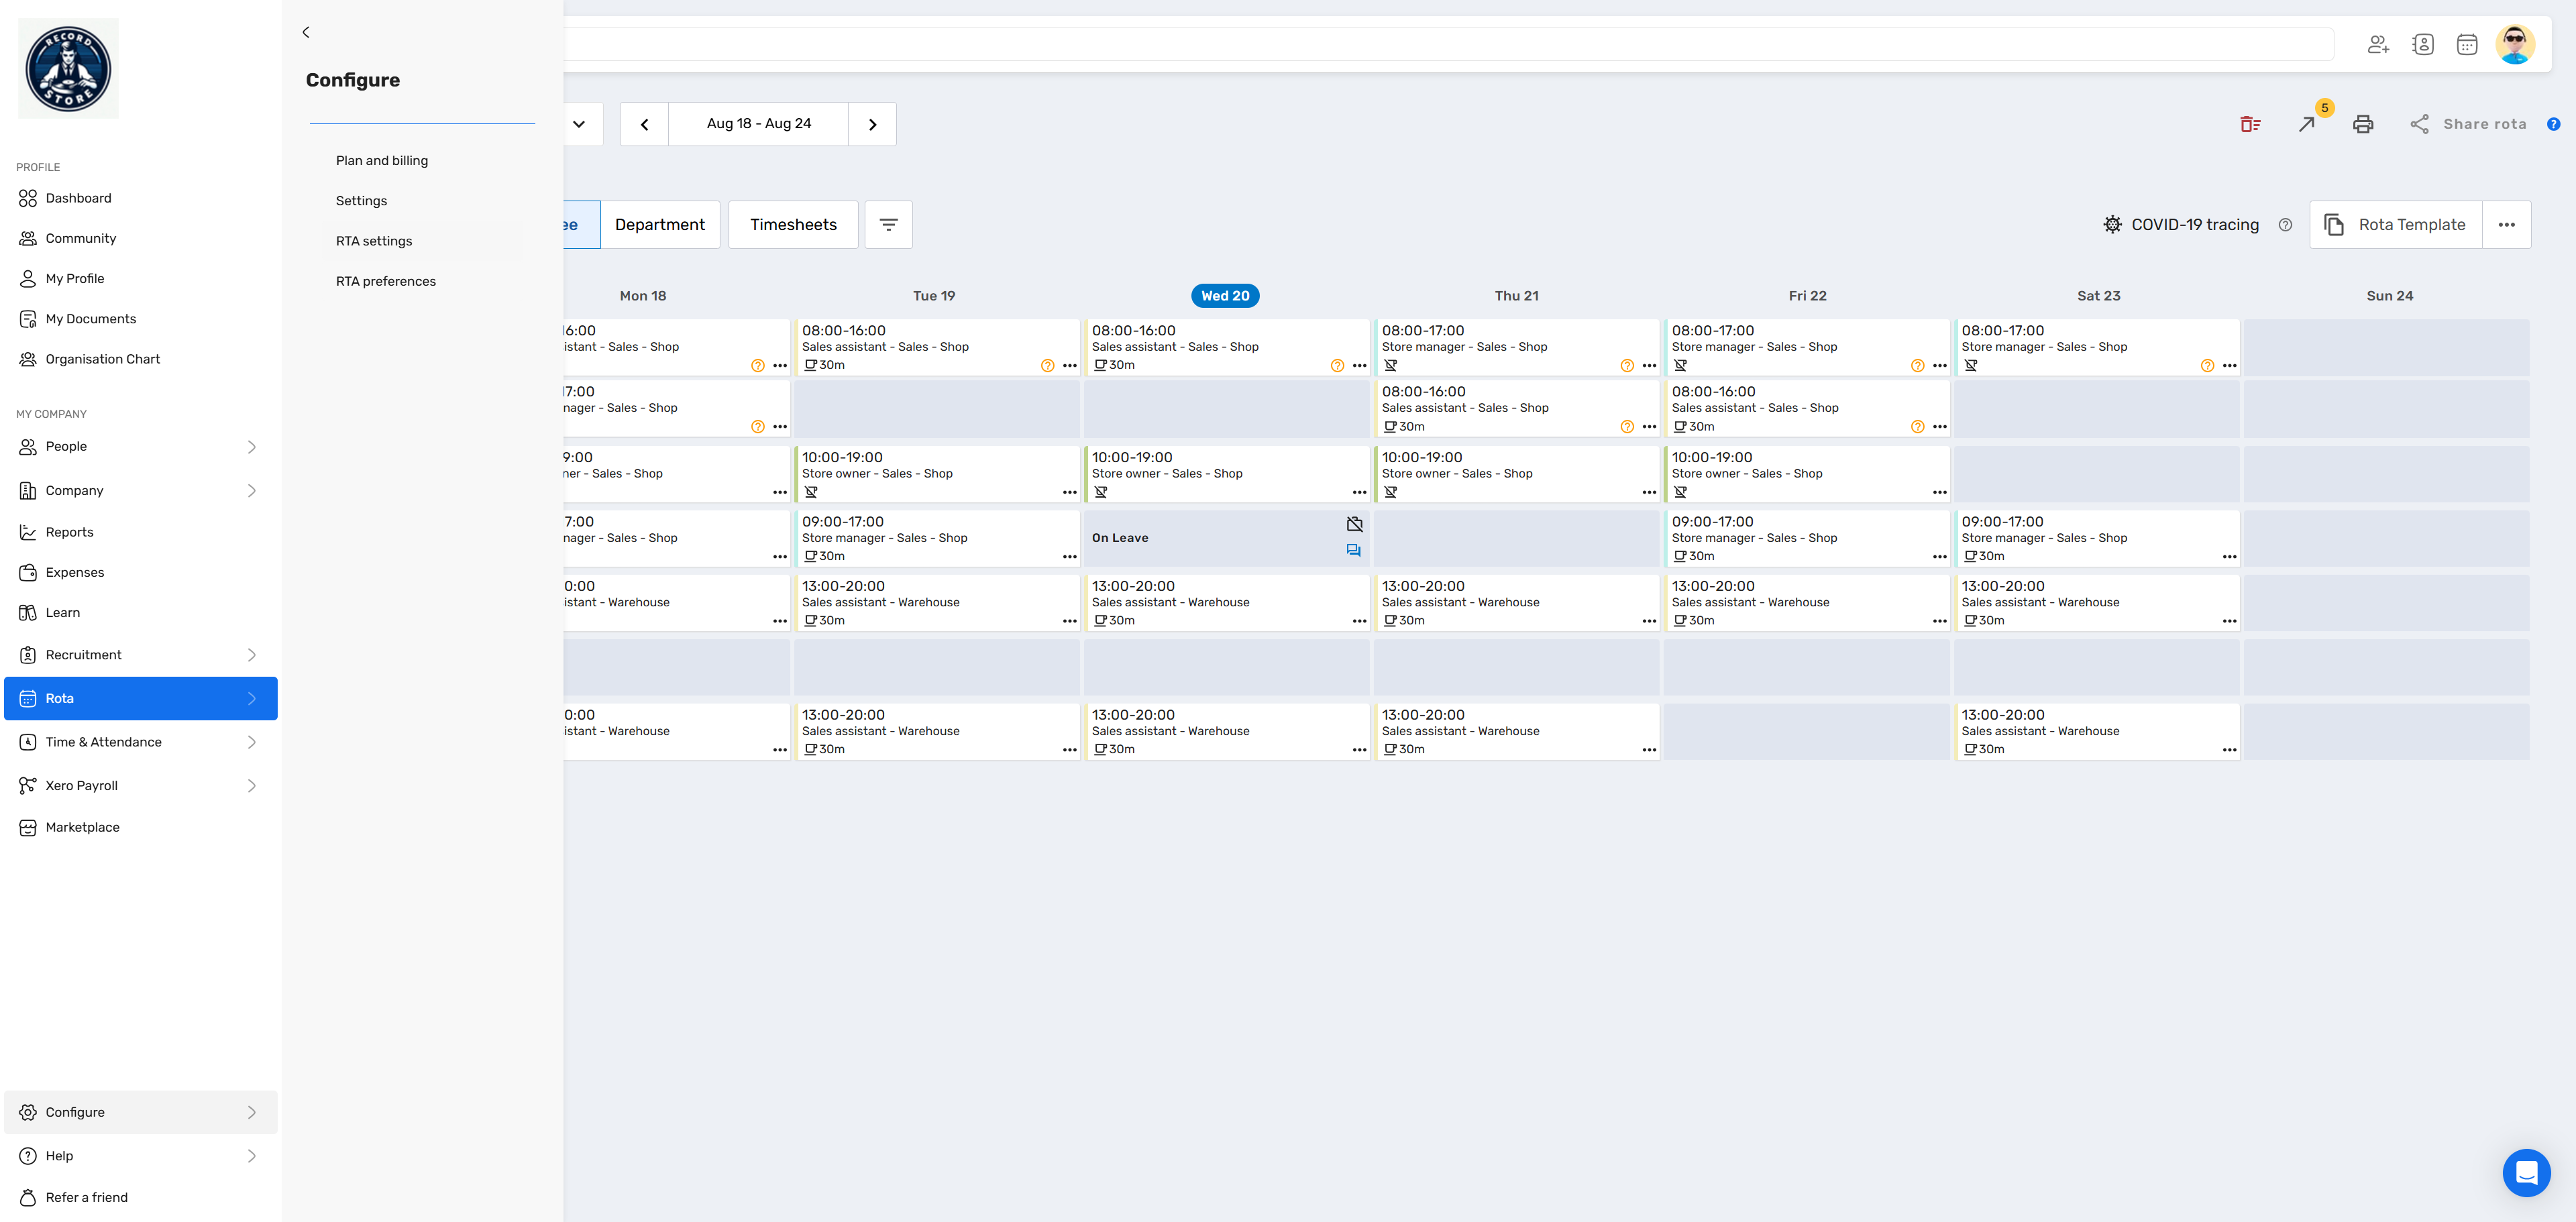Click the comment icon on On Leave cell
Screen dimensions: 2576x1222
[1353, 550]
